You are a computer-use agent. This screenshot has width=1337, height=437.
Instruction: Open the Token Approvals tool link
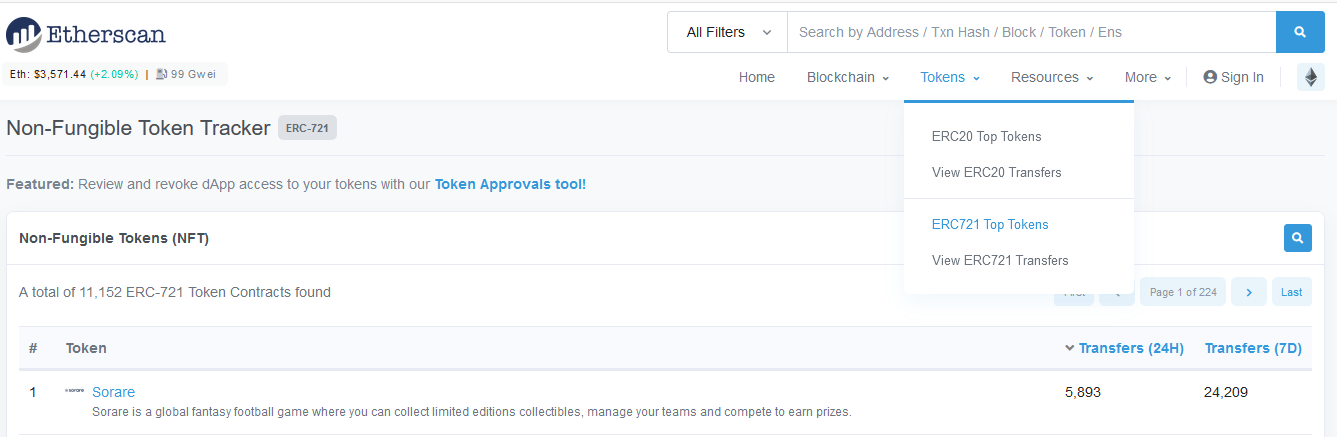[510, 184]
